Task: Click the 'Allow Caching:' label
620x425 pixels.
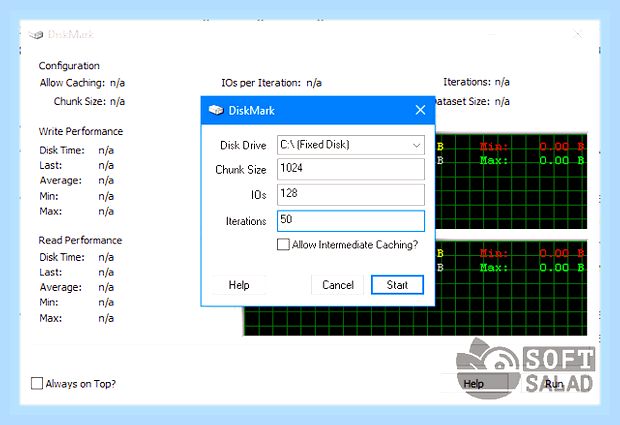Action: (72, 83)
